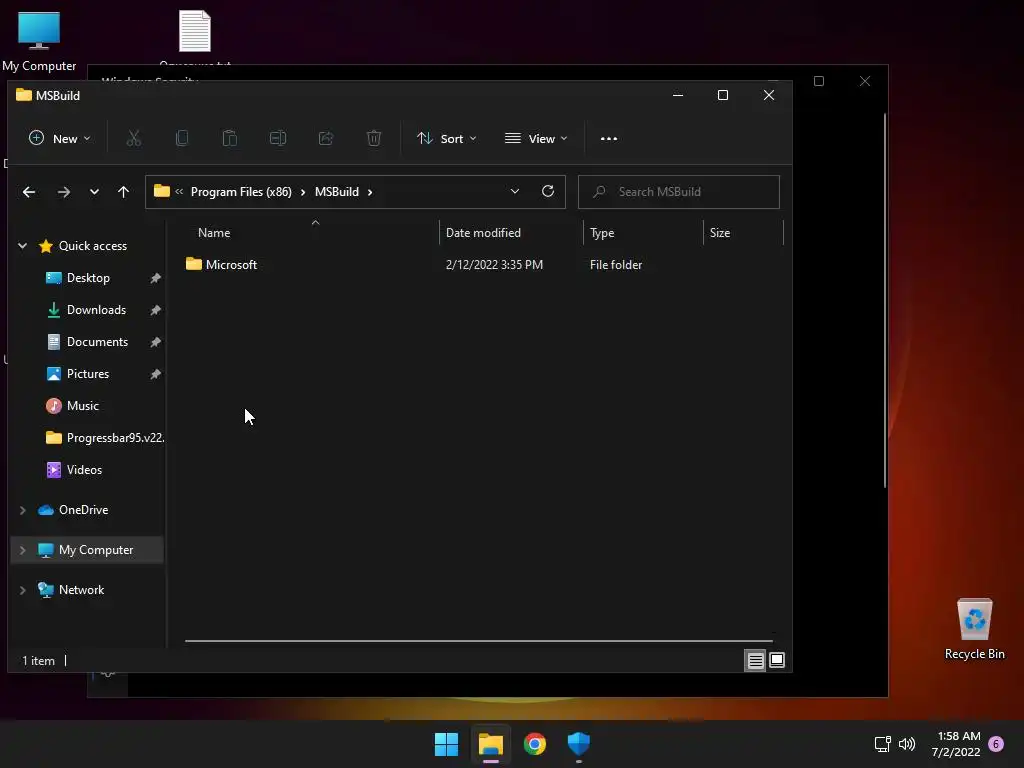Open the View layout dropdown

click(x=536, y=138)
